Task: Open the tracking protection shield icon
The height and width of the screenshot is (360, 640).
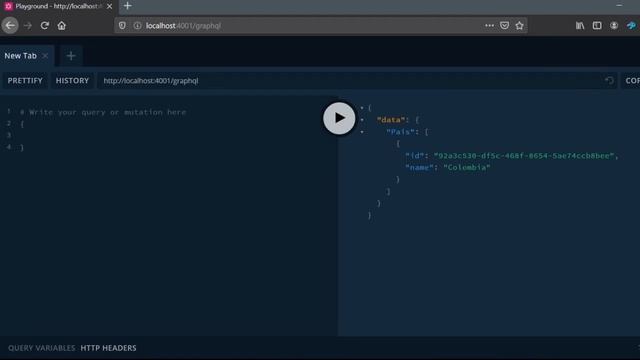Action: tap(122, 25)
